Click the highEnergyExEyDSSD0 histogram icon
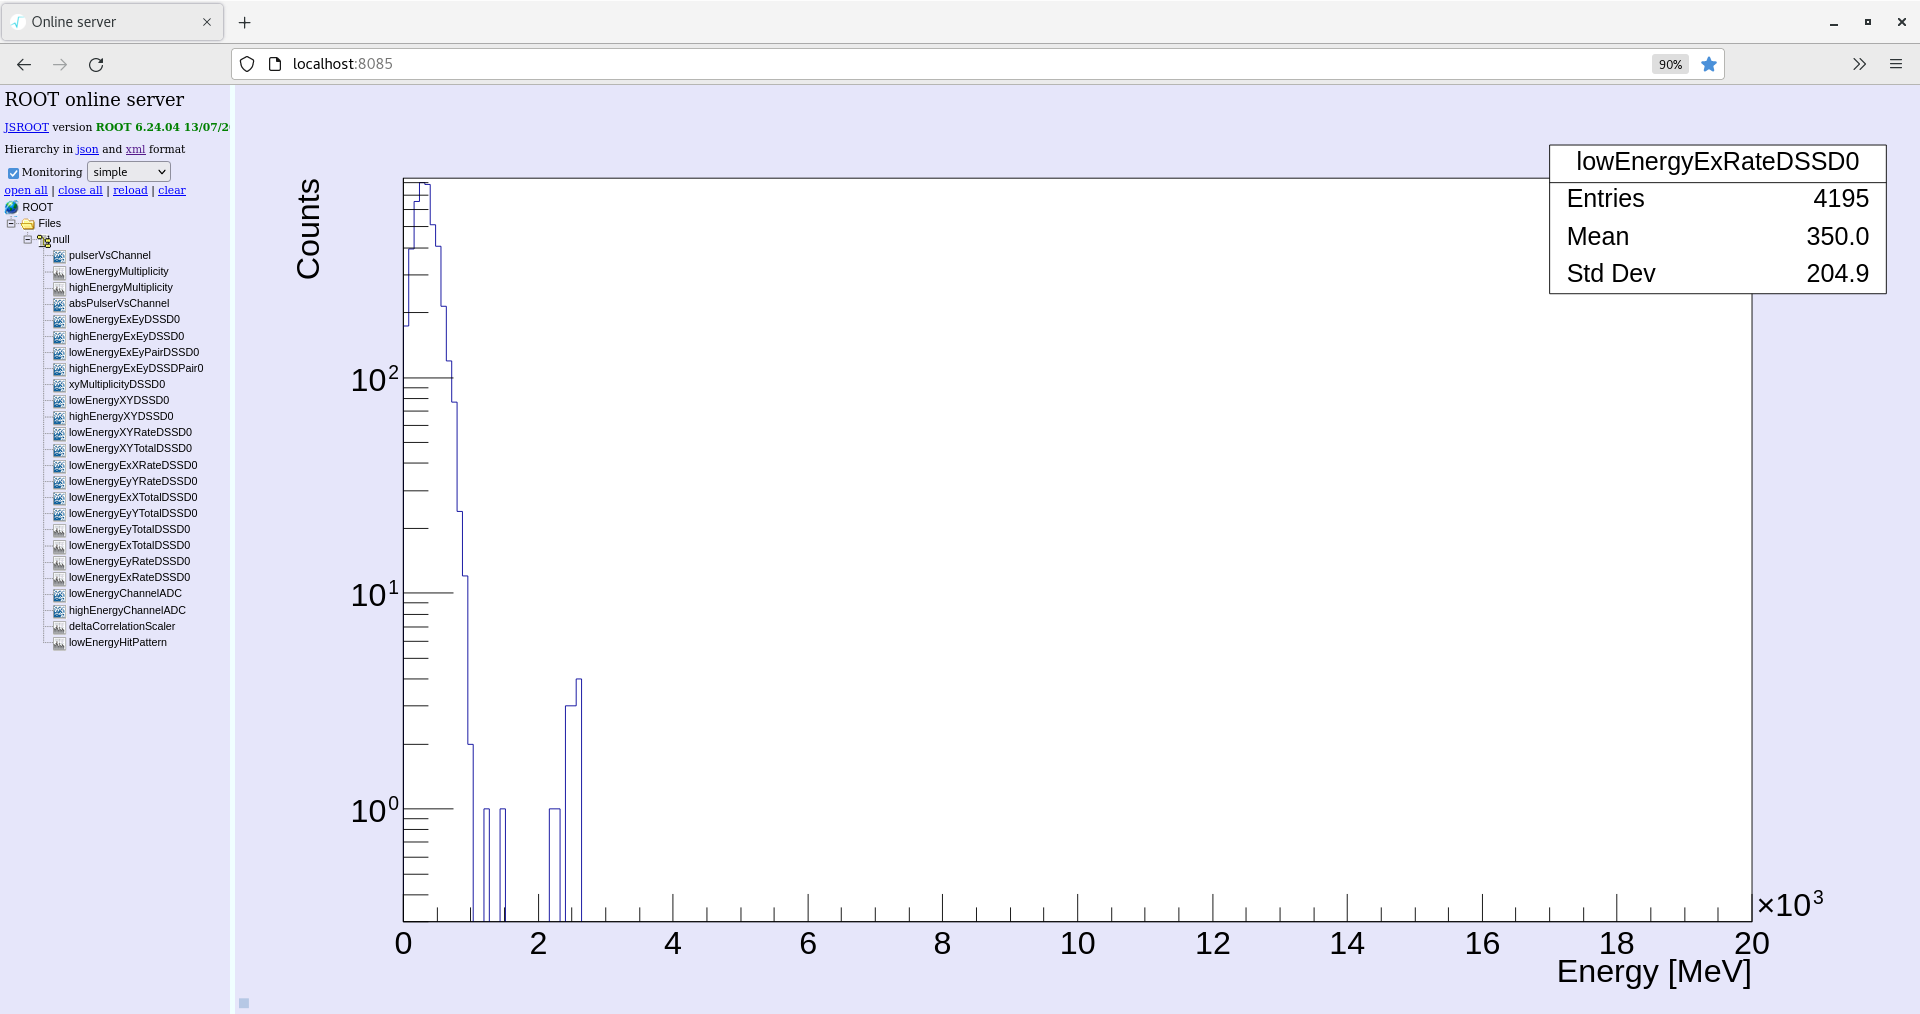 coord(59,337)
